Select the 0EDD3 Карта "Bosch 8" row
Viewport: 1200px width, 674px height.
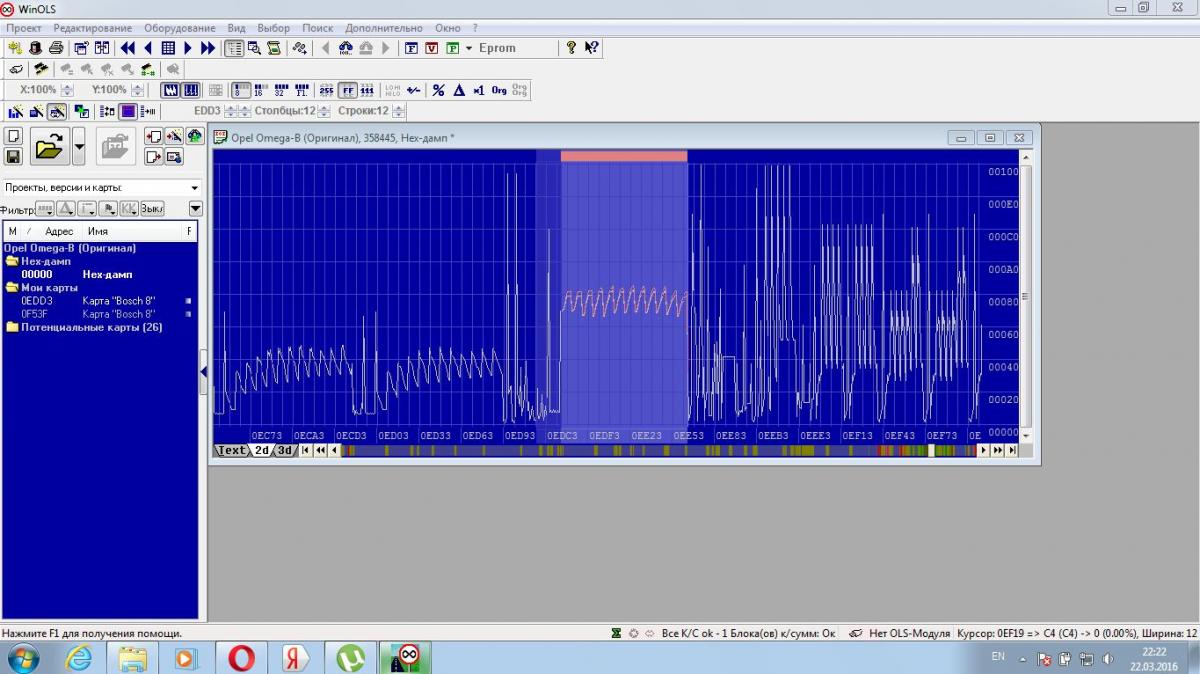(x=100, y=300)
